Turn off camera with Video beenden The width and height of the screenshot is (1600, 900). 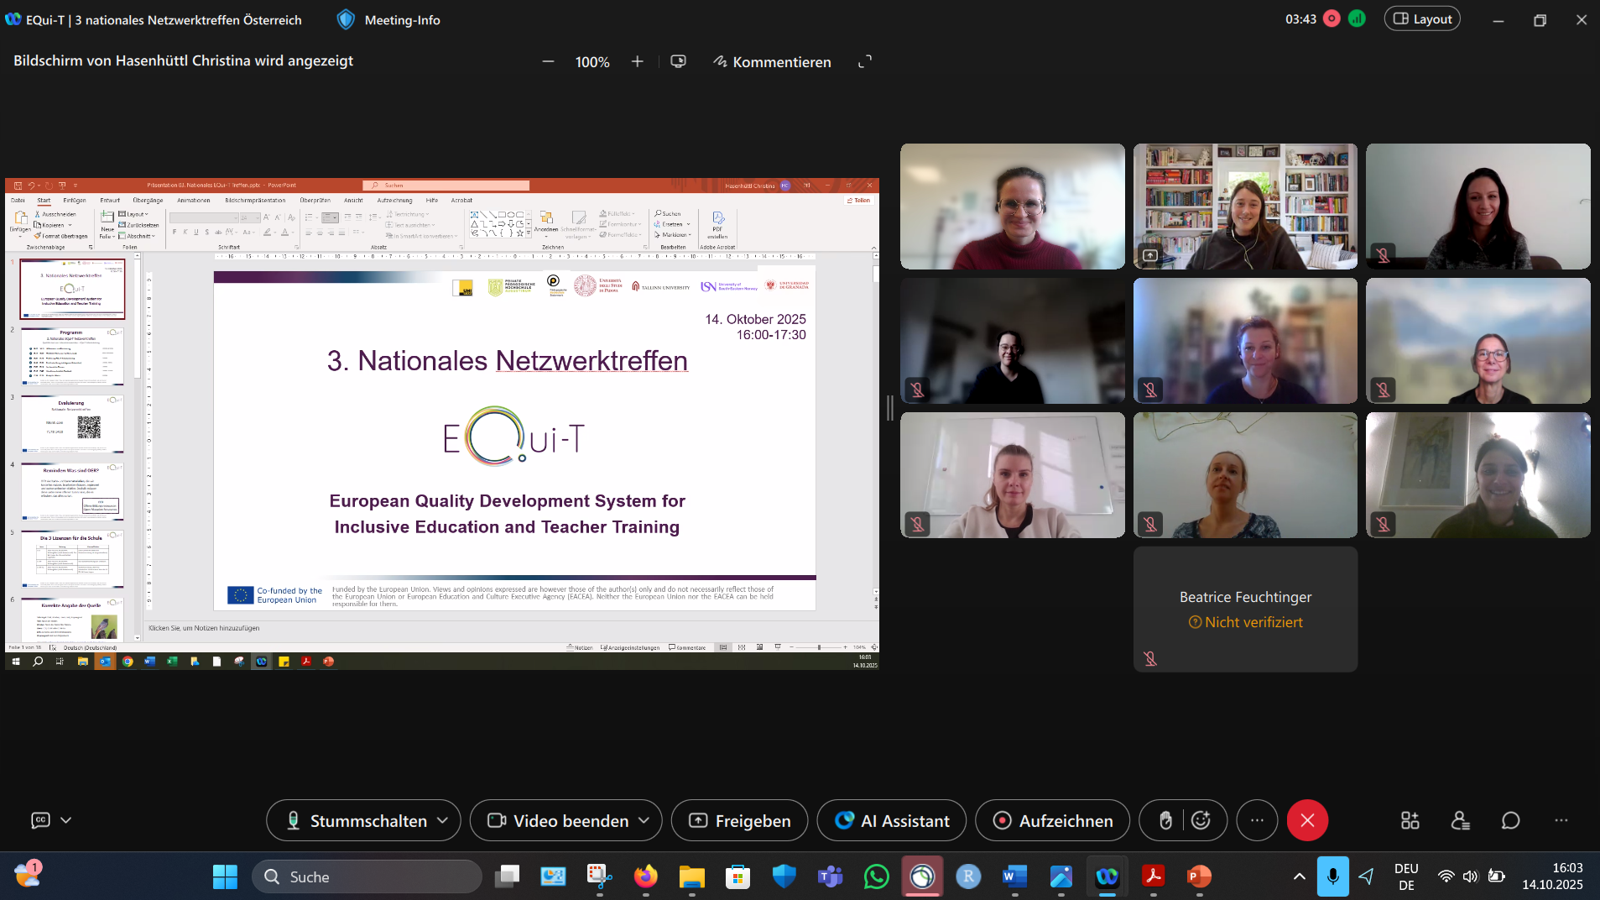point(558,820)
